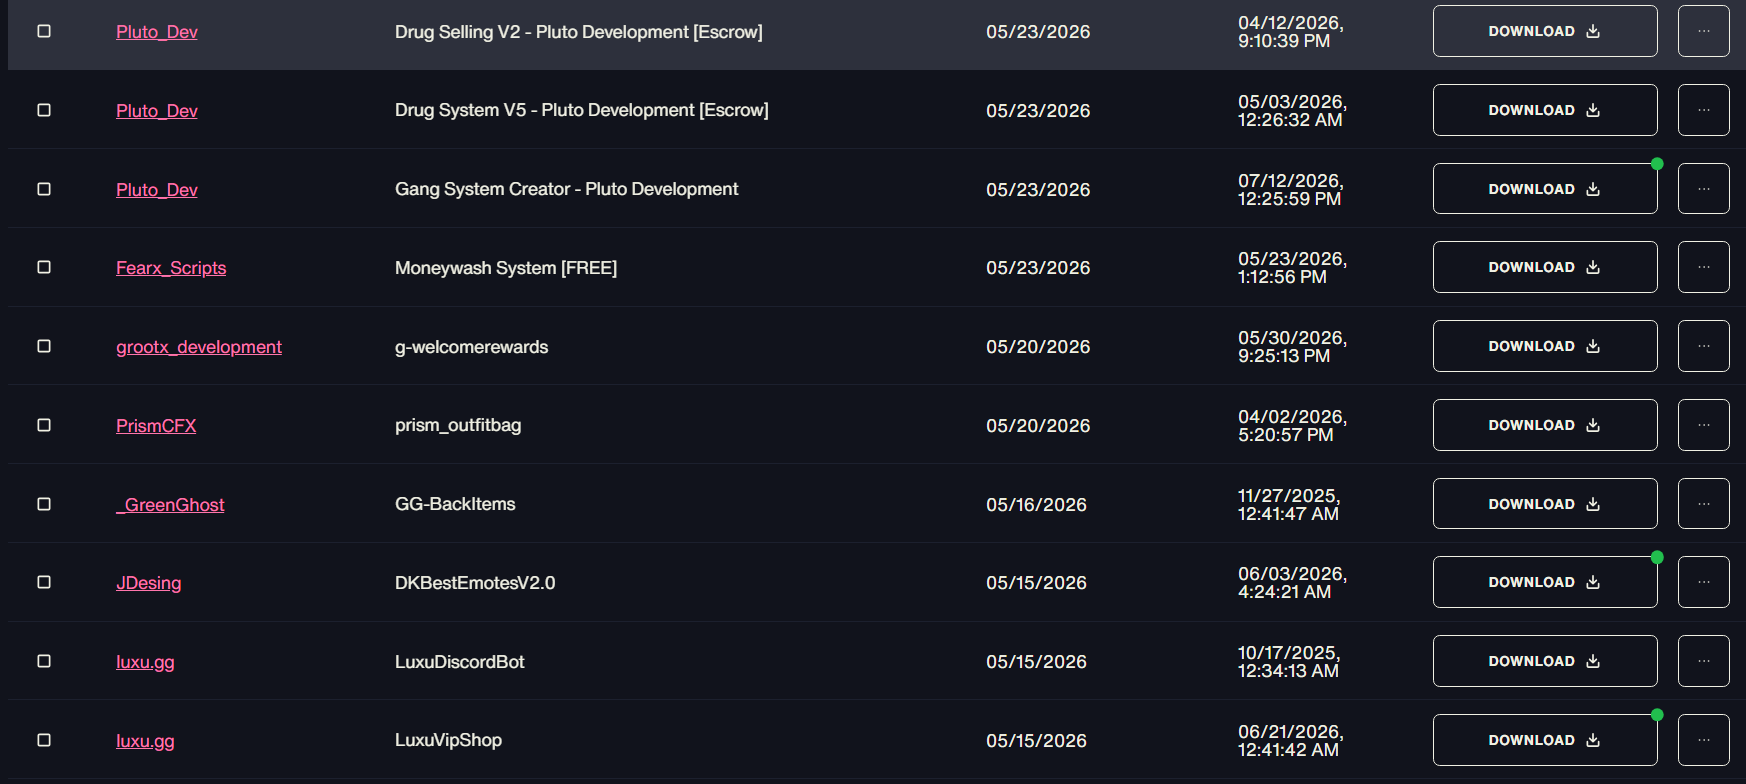
Task: Open the PrismCFX creator link
Action: 156,426
